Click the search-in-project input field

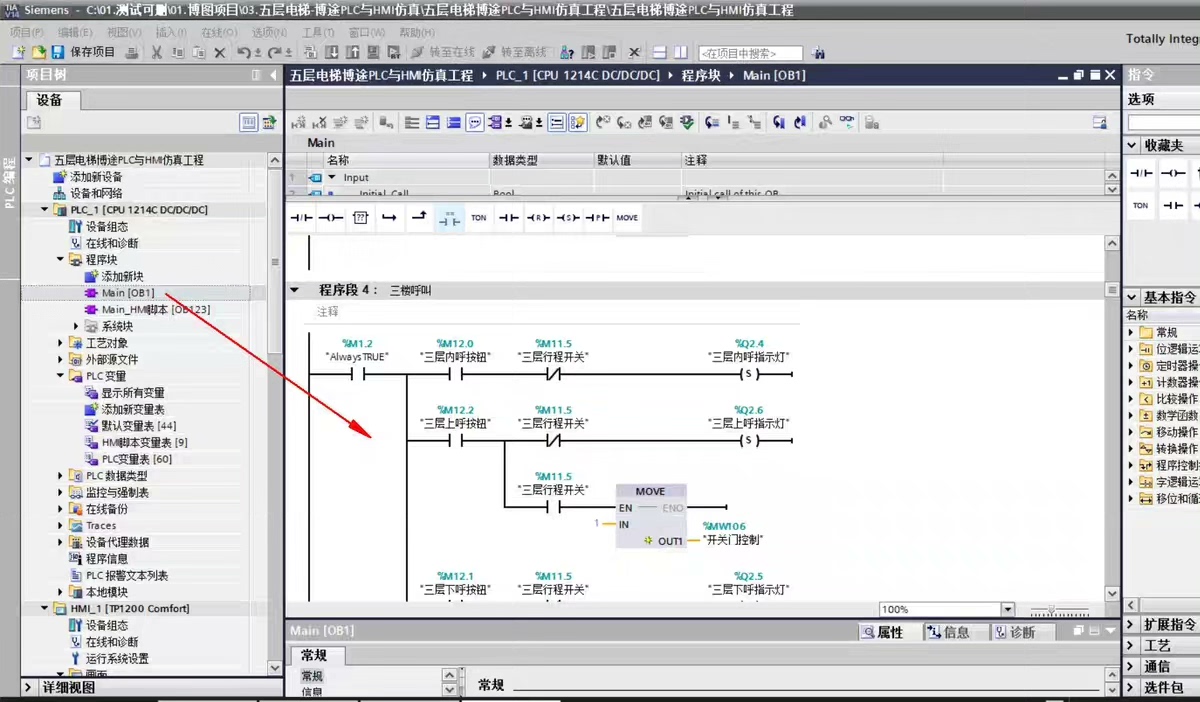point(751,53)
